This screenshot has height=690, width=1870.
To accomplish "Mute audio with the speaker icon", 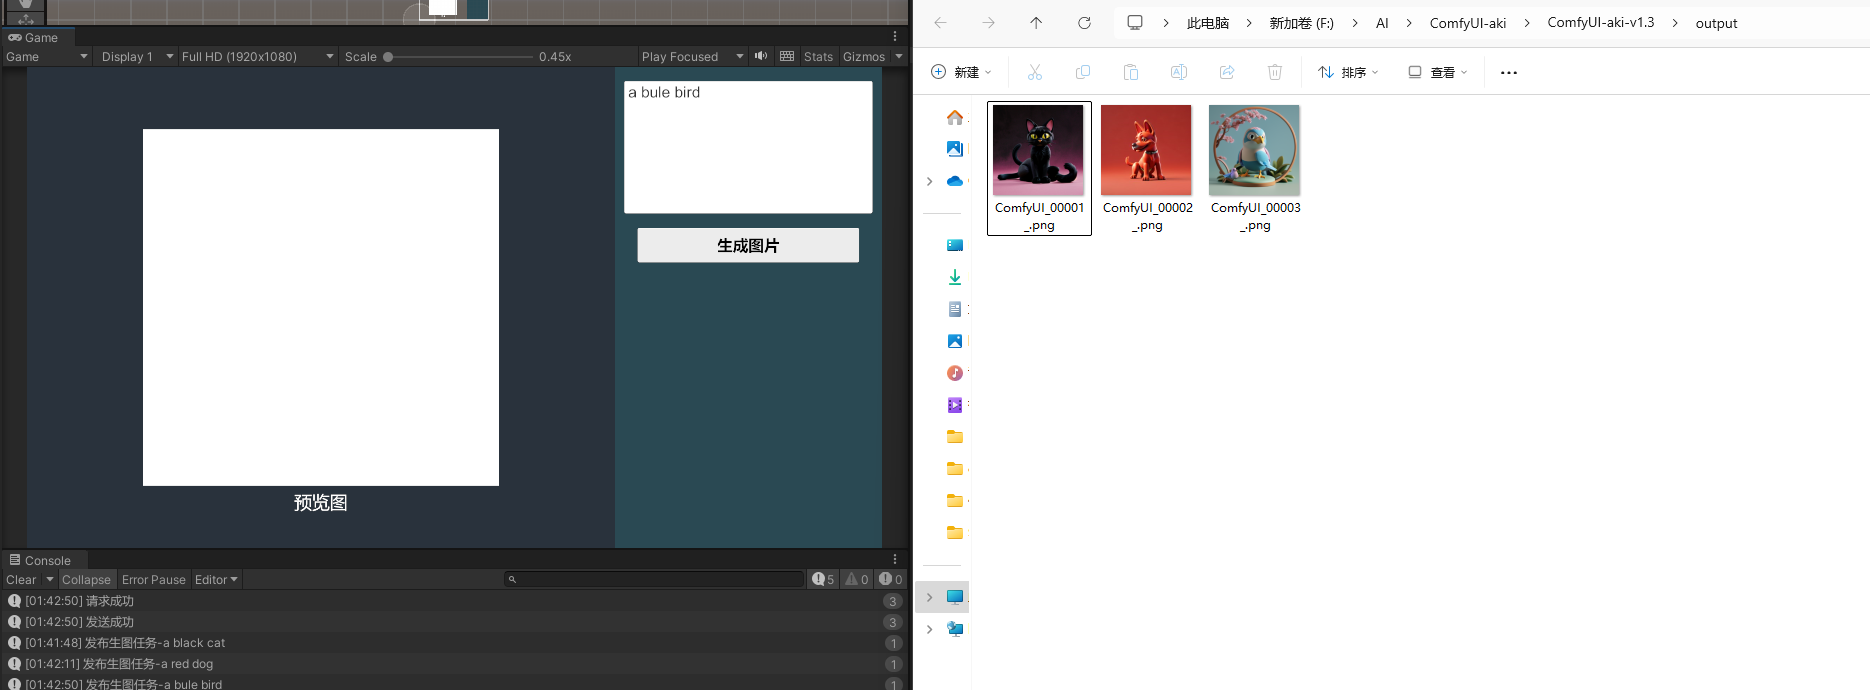I will (761, 56).
